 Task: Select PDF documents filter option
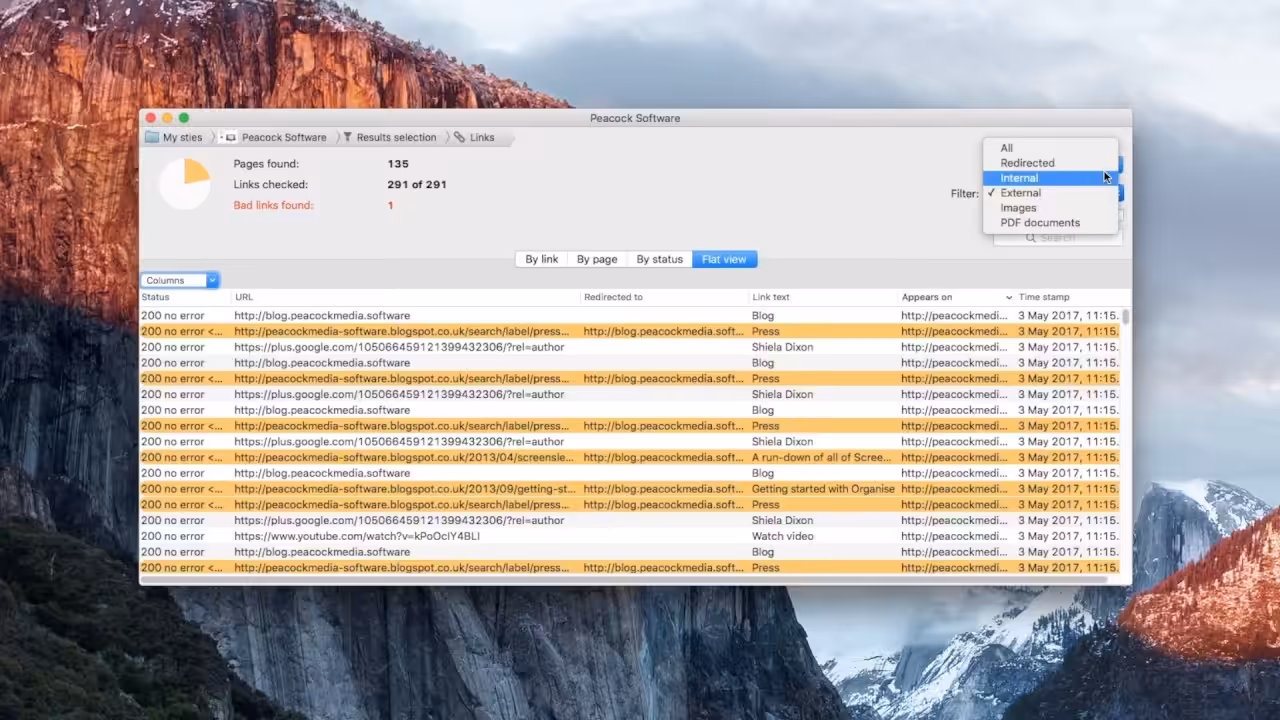(1040, 223)
